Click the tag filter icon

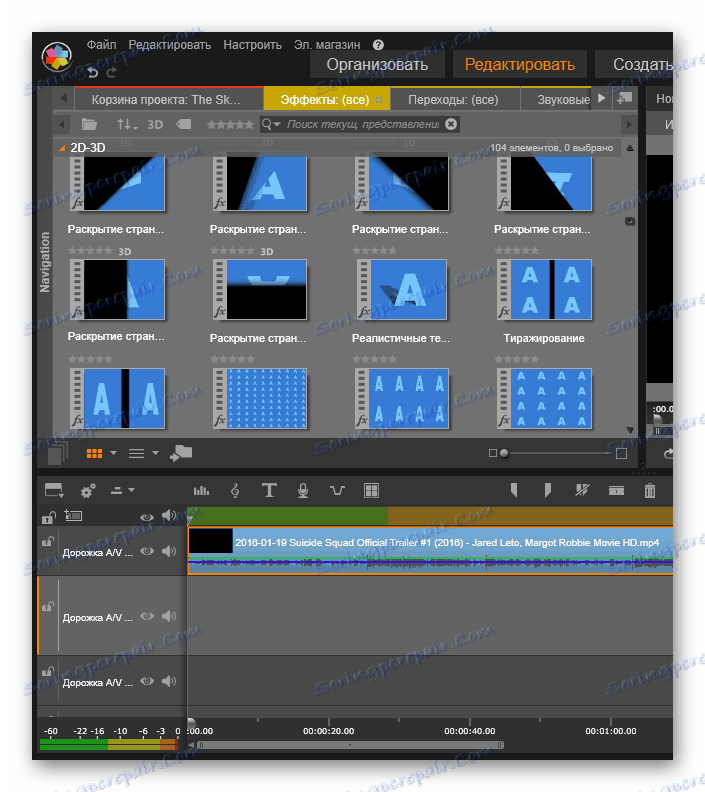184,124
